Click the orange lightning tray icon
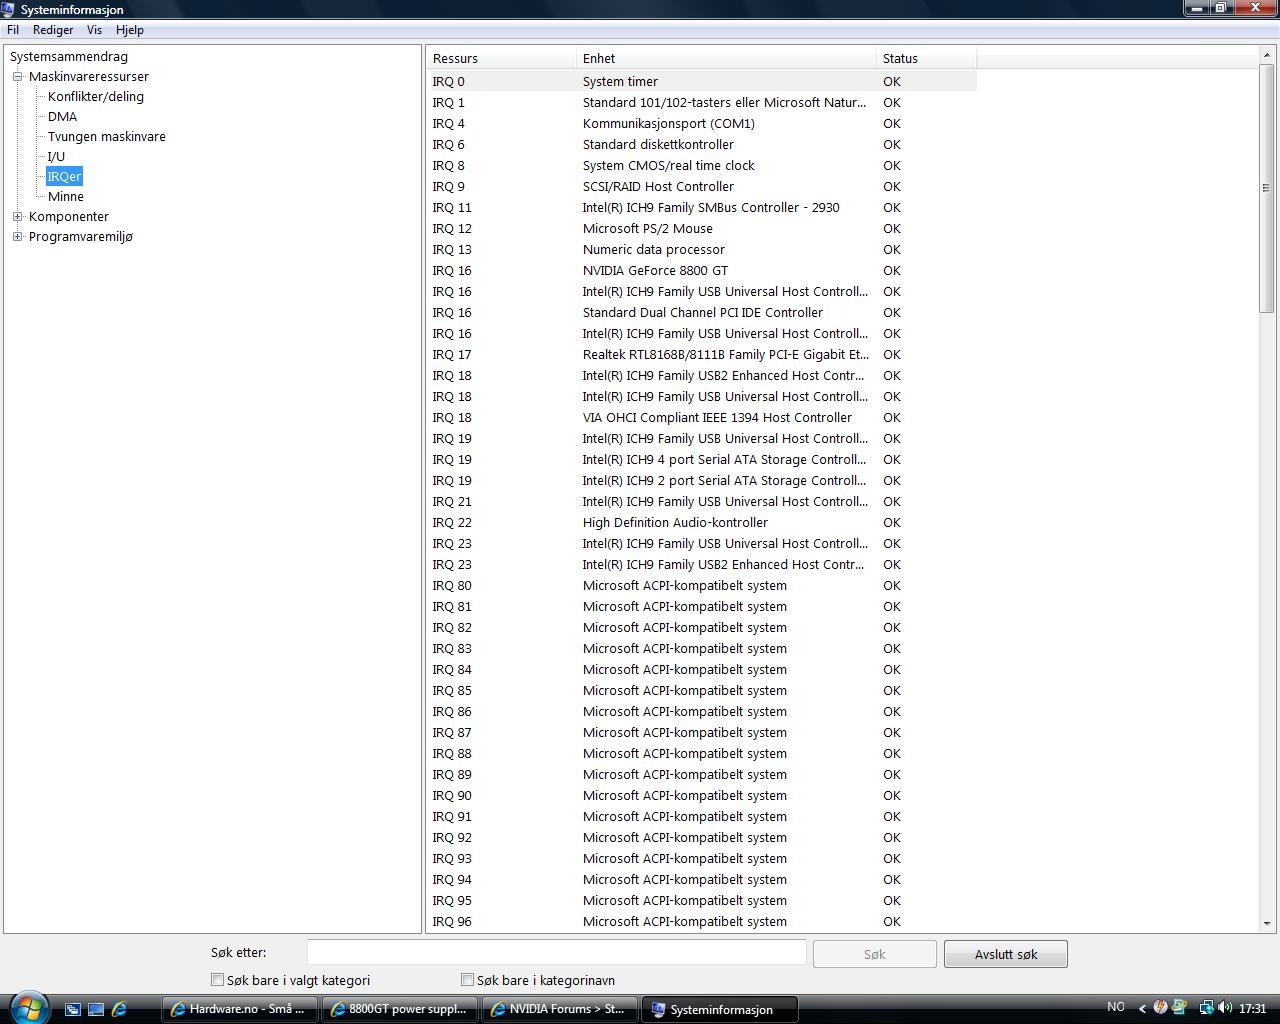The image size is (1280, 1024). [1160, 1008]
